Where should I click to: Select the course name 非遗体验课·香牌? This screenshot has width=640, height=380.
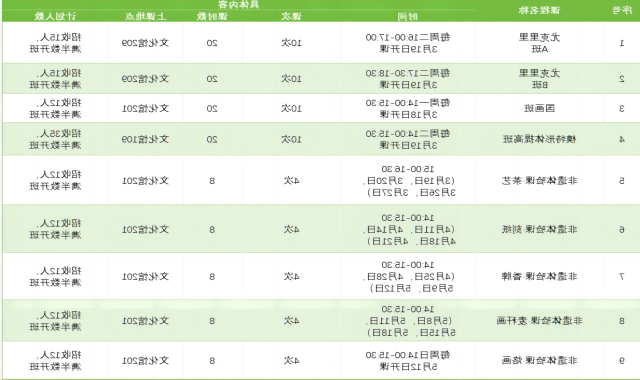coord(539,277)
